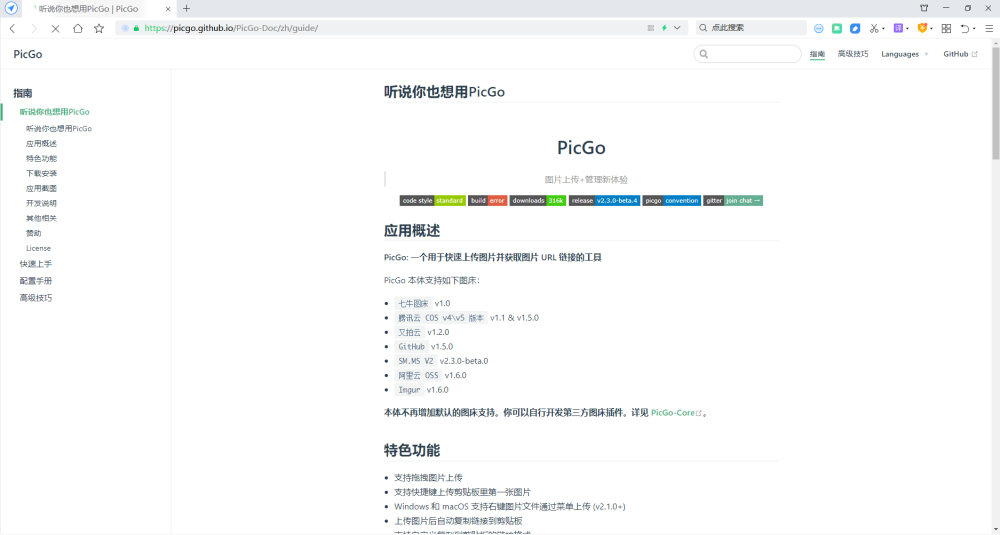Open 快速上手 sidebar page

(x=36, y=263)
